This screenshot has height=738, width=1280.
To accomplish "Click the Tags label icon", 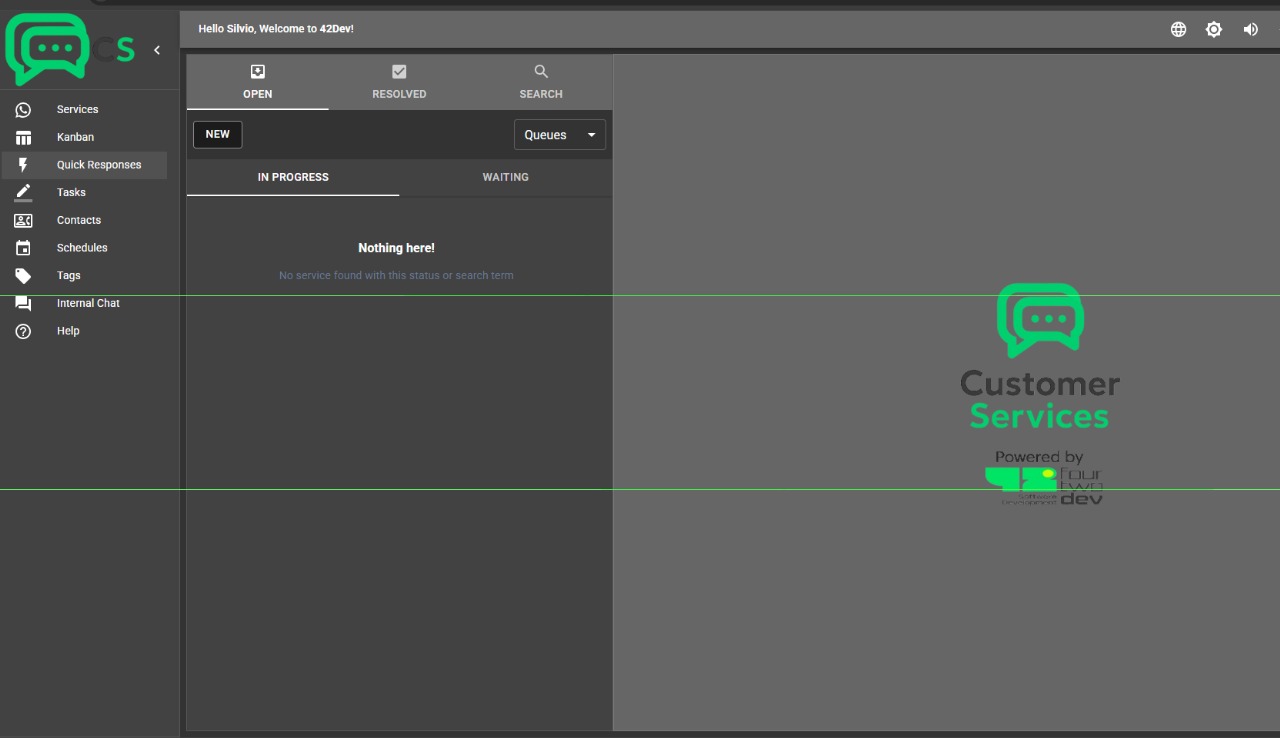I will pyautogui.click(x=23, y=276).
